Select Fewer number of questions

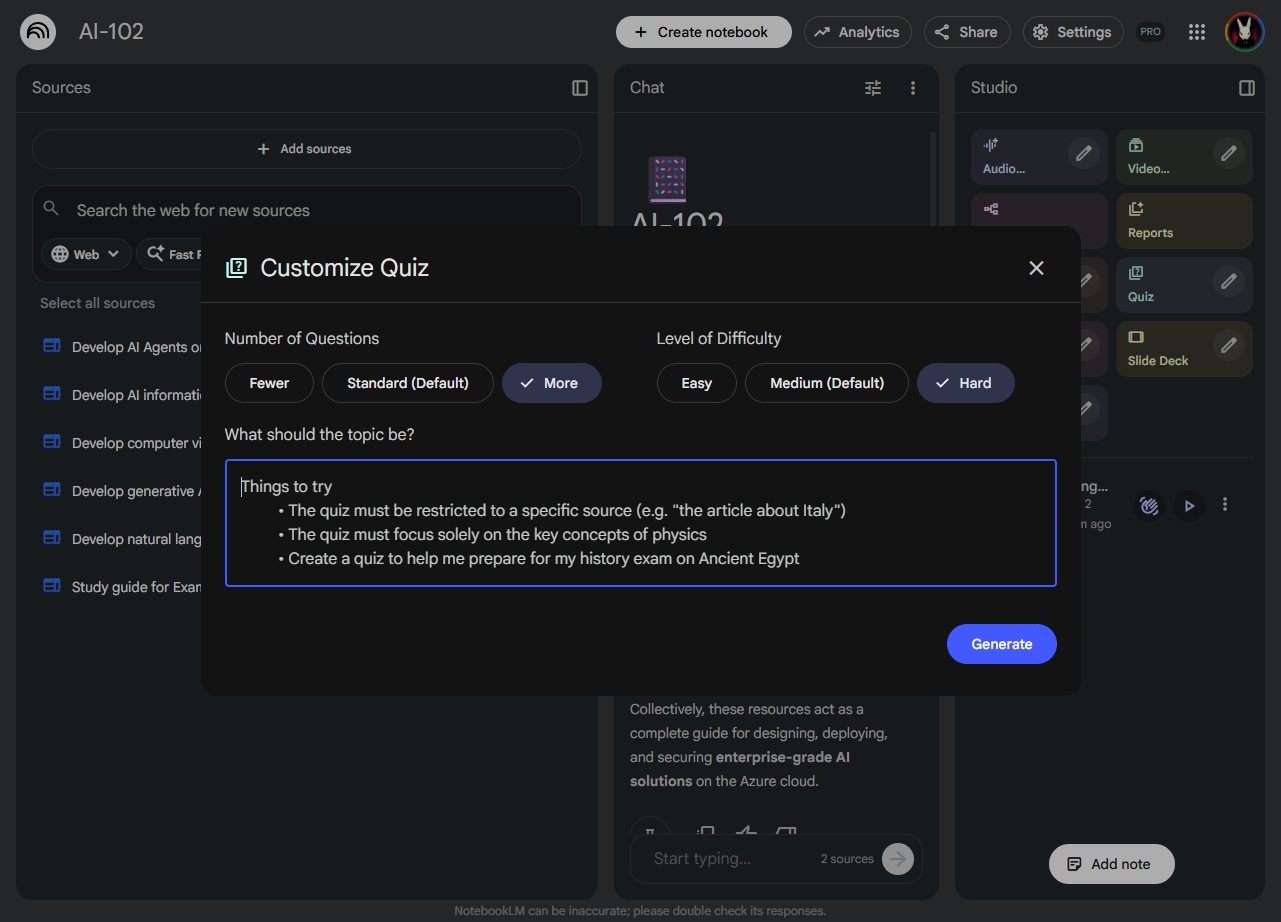(269, 383)
